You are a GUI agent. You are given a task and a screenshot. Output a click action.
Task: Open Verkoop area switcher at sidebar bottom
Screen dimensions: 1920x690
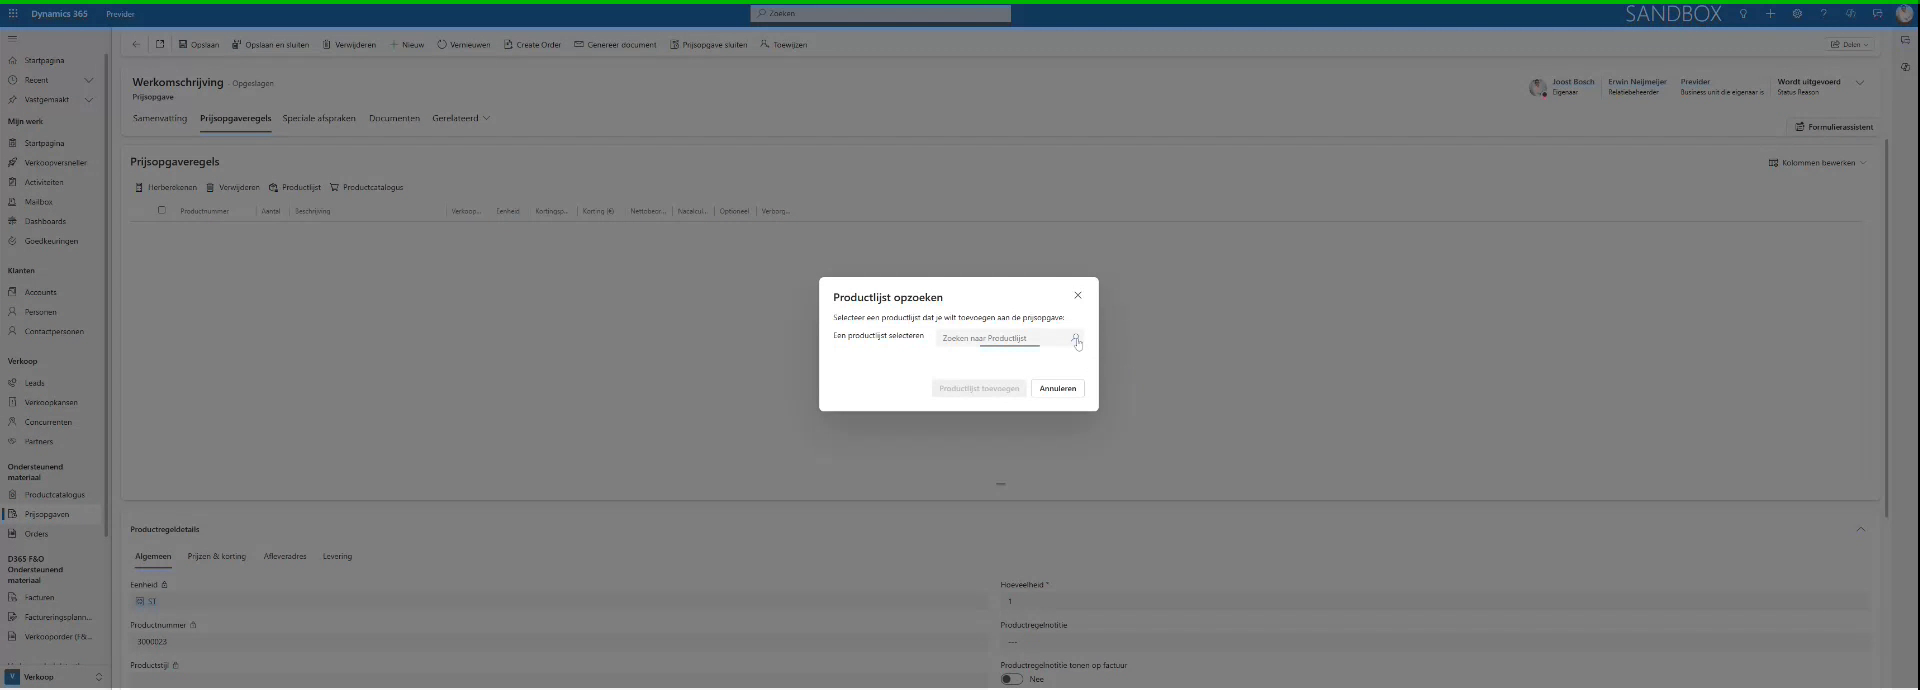click(54, 677)
